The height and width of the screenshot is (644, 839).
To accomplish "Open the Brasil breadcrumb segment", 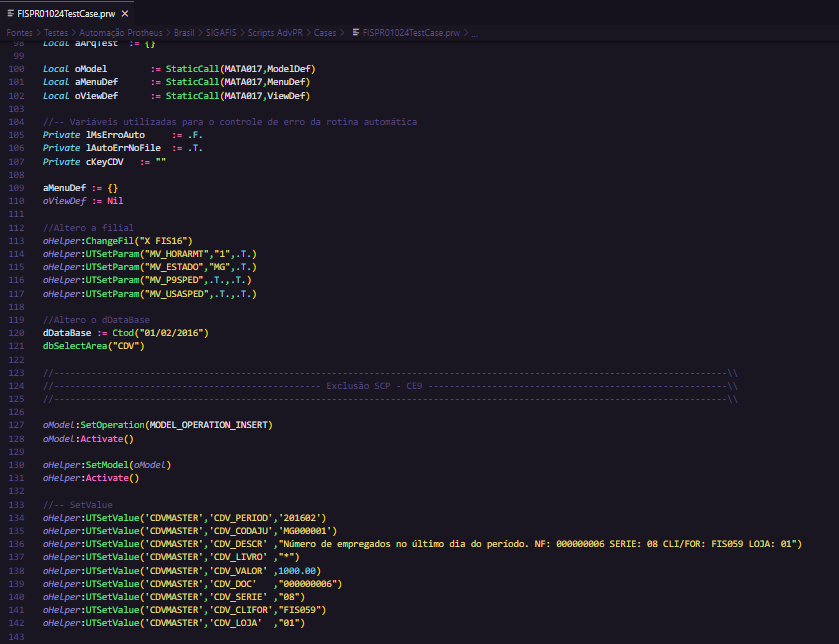I will (184, 32).
